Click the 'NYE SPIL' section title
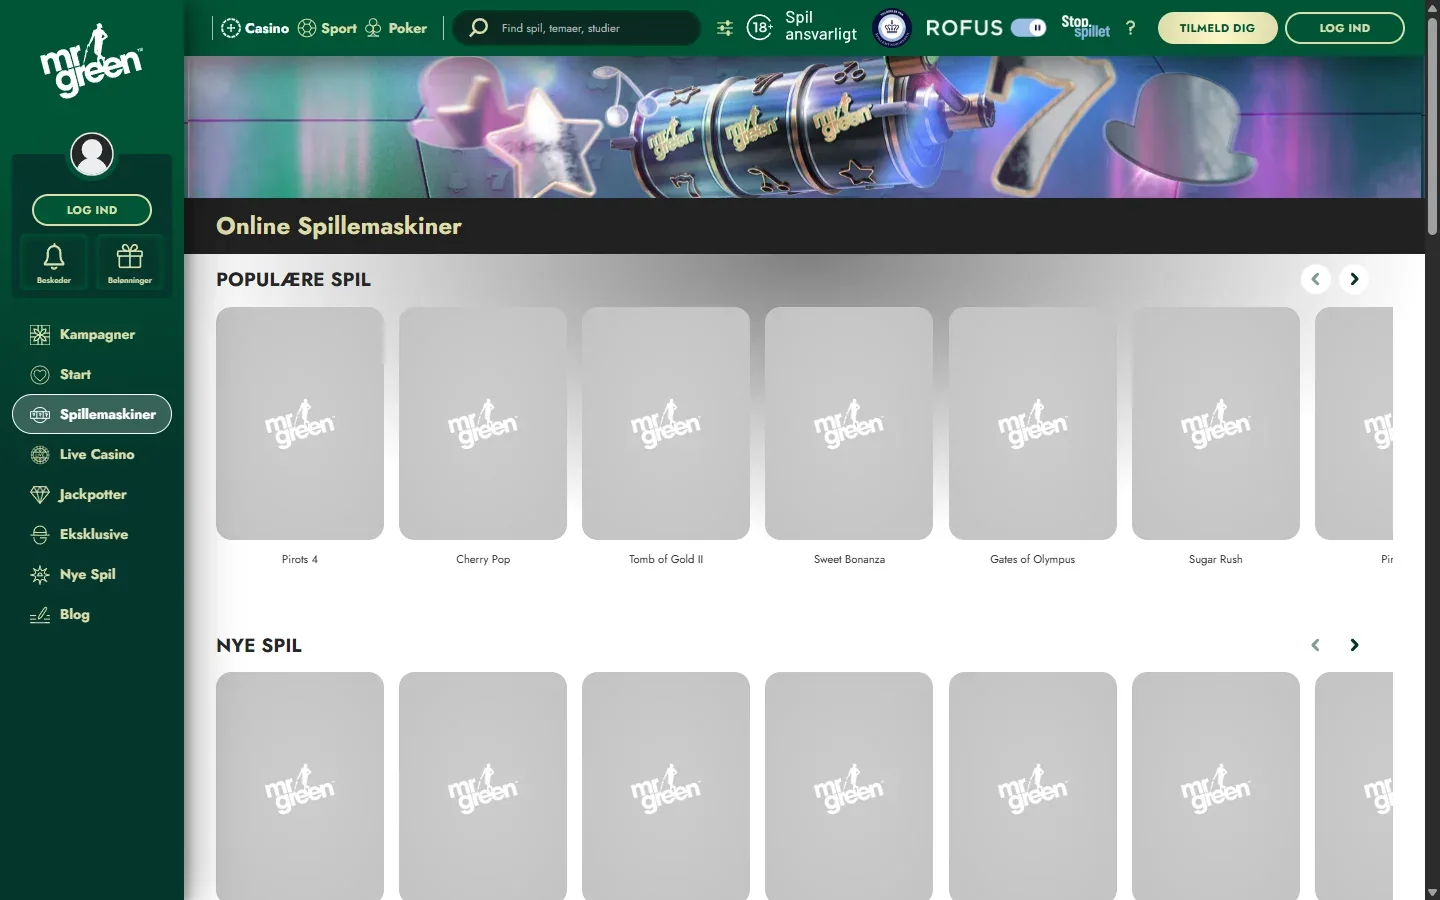Screen dimensions: 1440x900 click(259, 646)
